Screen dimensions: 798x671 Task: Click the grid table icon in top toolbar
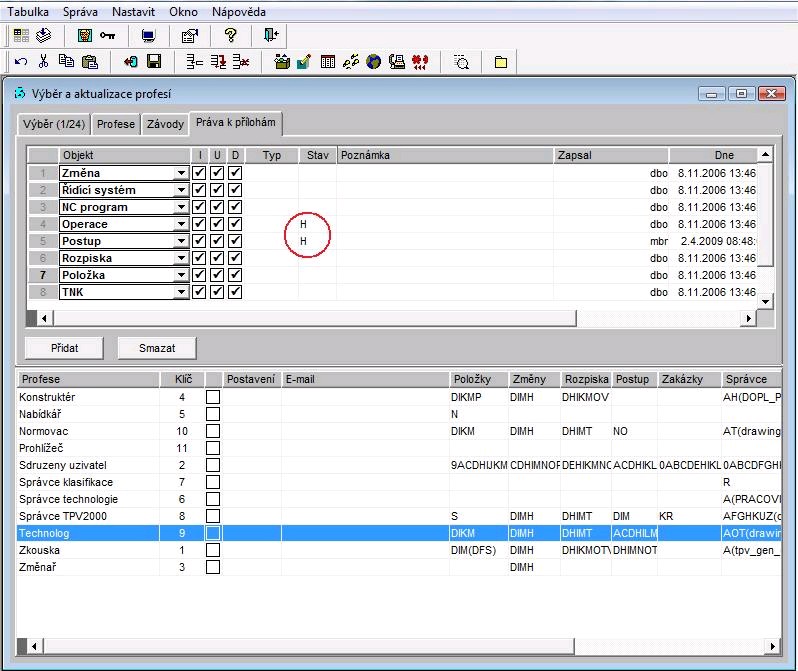tap(21, 35)
